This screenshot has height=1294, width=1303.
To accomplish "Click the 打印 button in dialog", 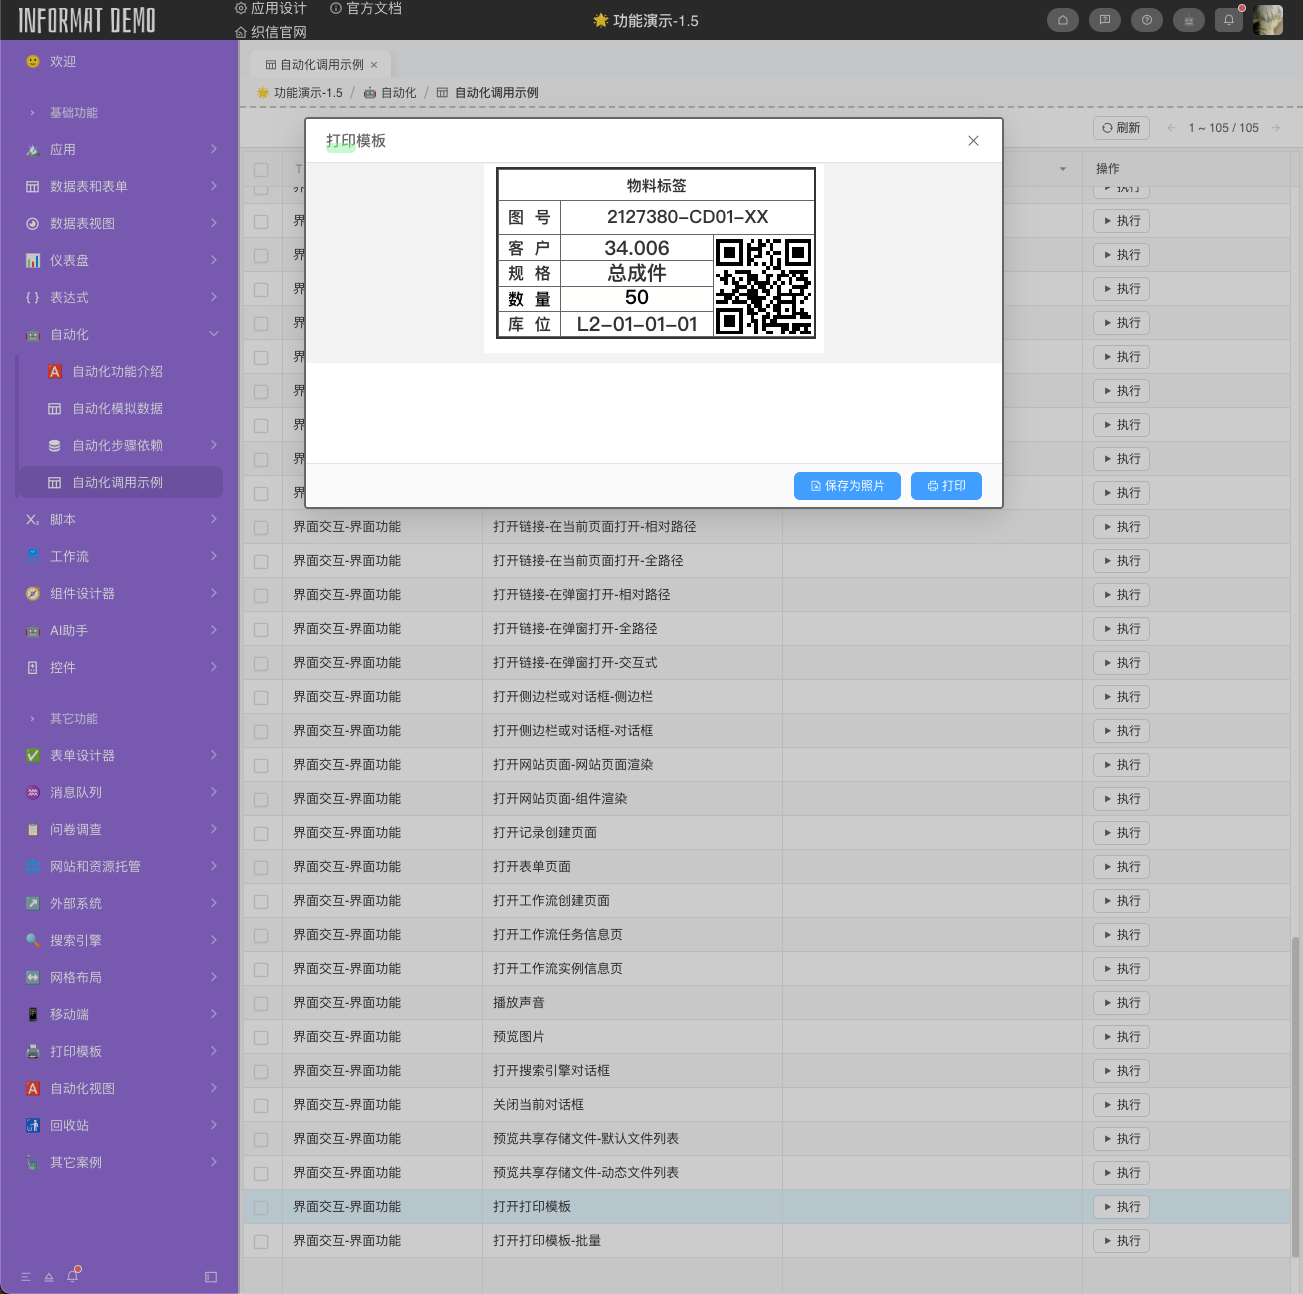I will tap(946, 486).
